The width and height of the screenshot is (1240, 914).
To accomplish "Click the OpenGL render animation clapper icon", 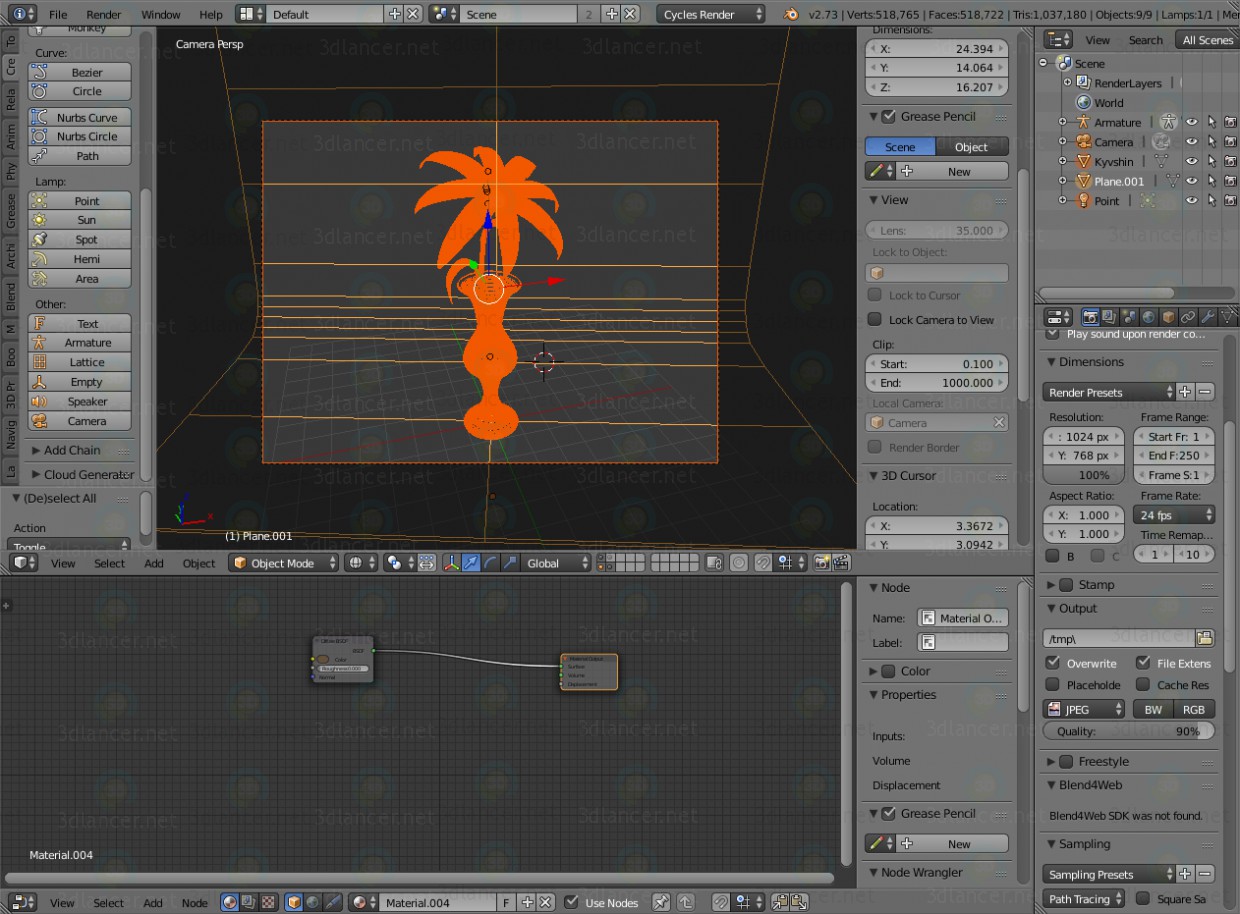I will [x=841, y=563].
